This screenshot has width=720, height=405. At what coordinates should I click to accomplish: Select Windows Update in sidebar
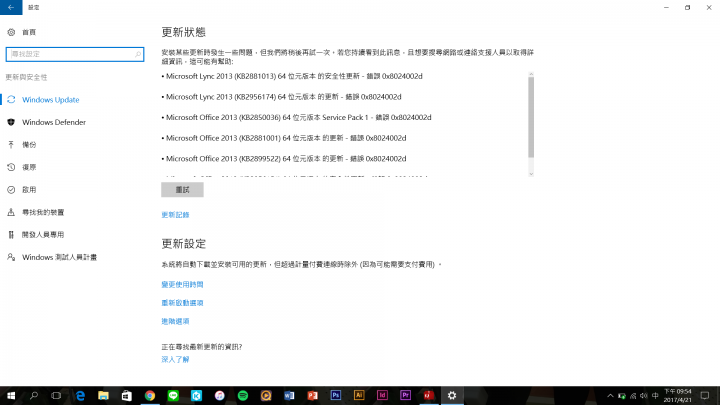click(x=51, y=100)
